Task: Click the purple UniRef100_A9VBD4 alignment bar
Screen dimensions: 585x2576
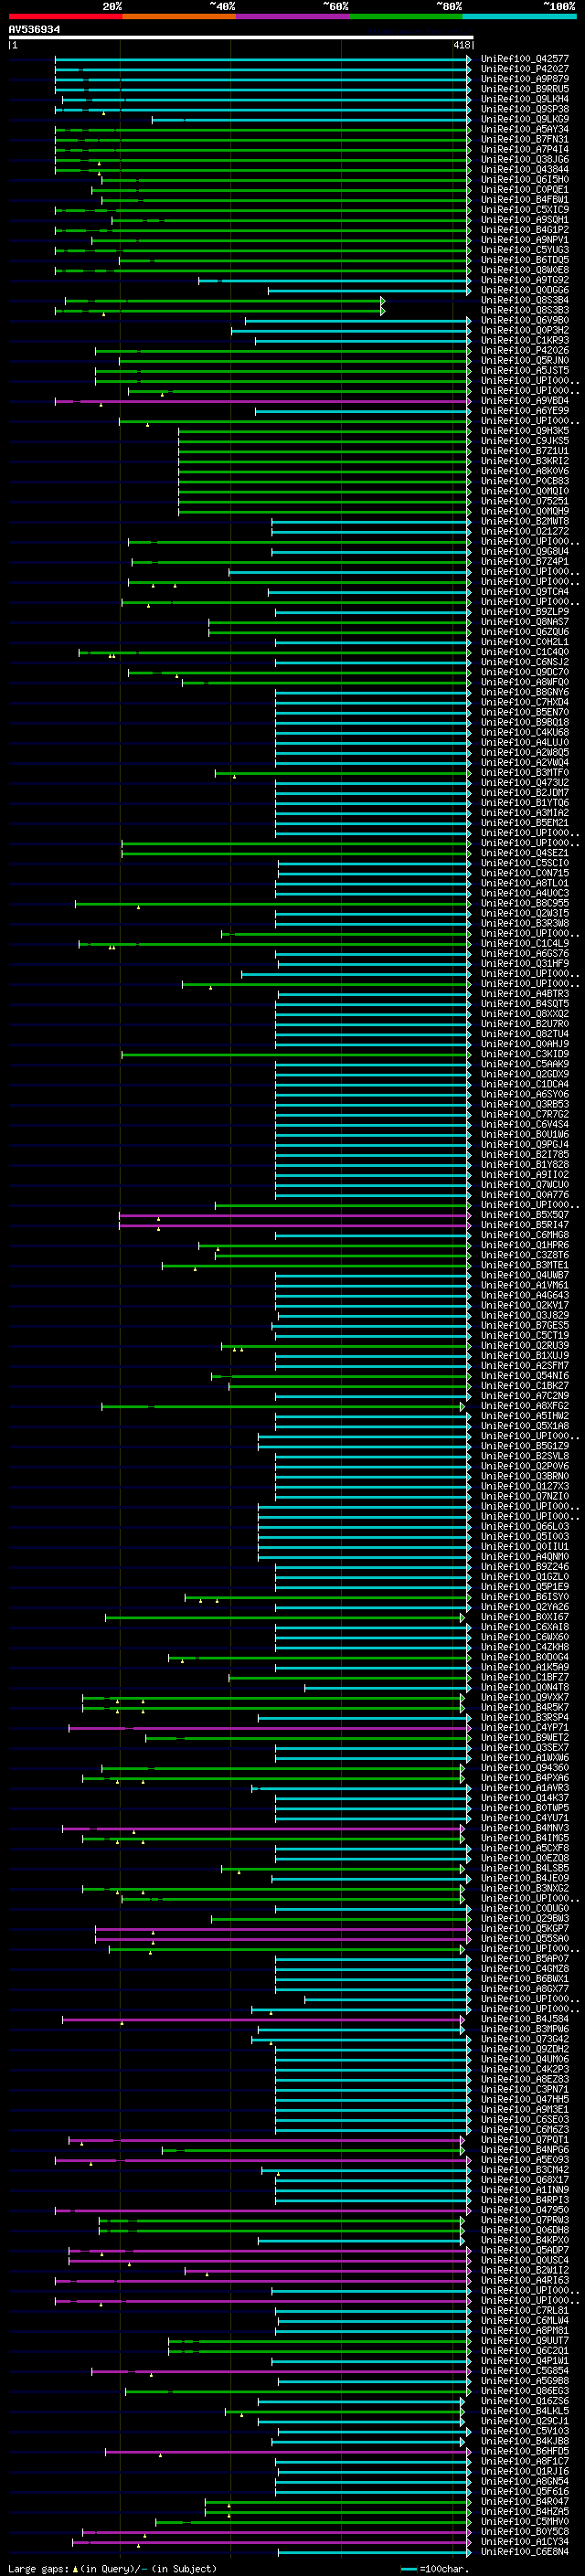Action: click(263, 401)
